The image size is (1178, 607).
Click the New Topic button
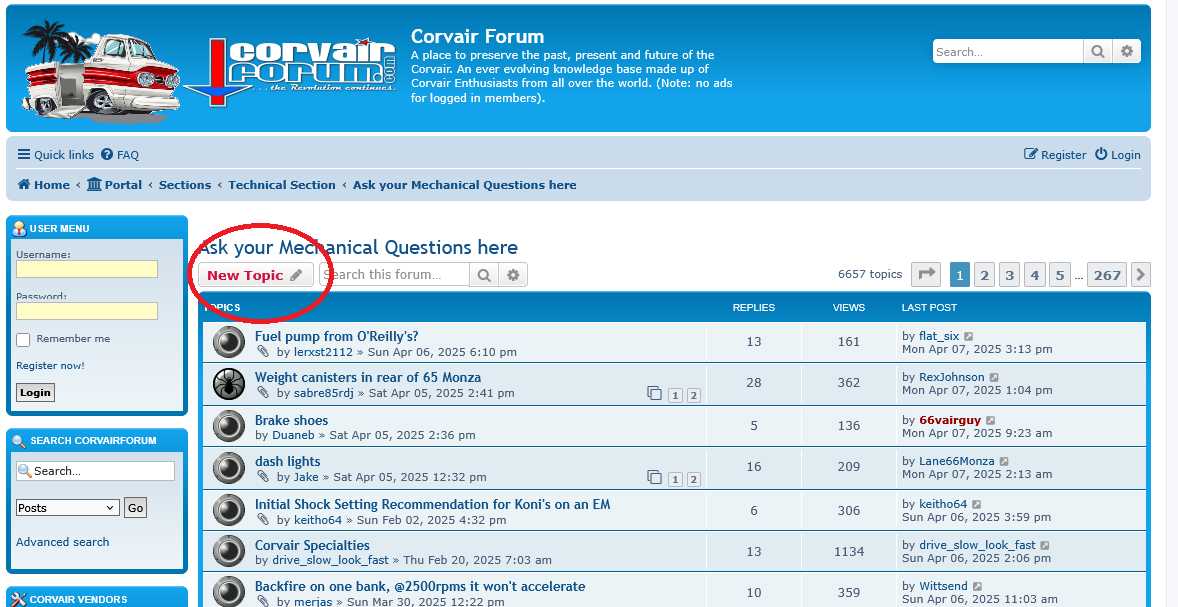pyautogui.click(x=255, y=275)
